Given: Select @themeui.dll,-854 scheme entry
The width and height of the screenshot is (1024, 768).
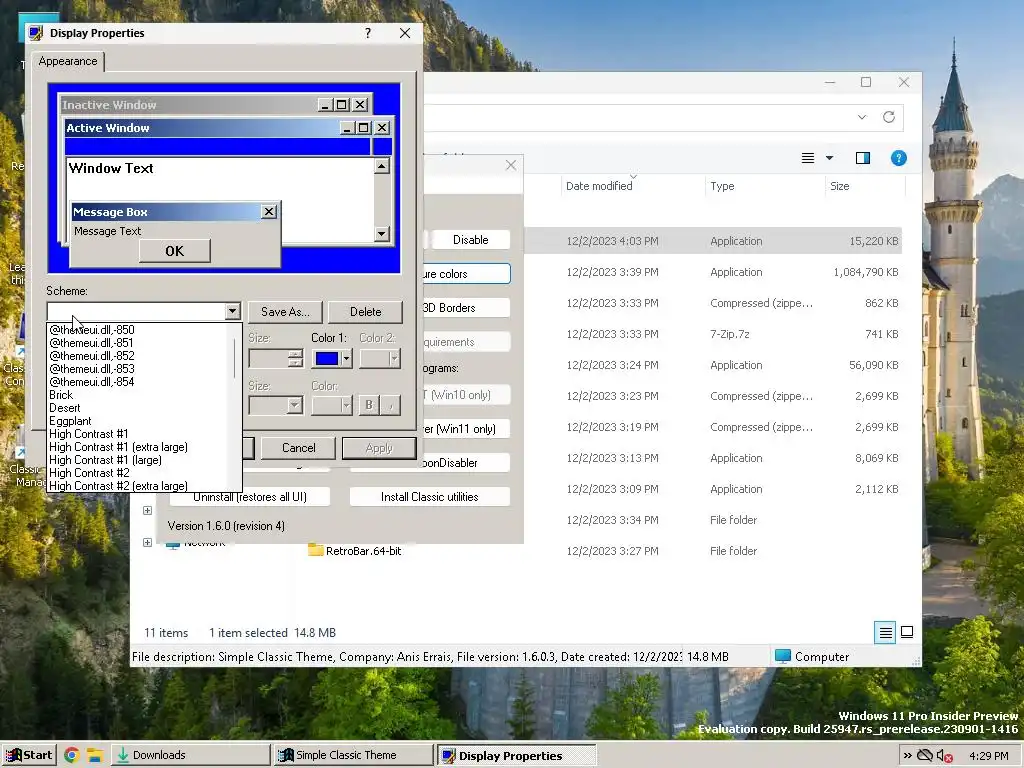Looking at the screenshot, I should coord(92,382).
